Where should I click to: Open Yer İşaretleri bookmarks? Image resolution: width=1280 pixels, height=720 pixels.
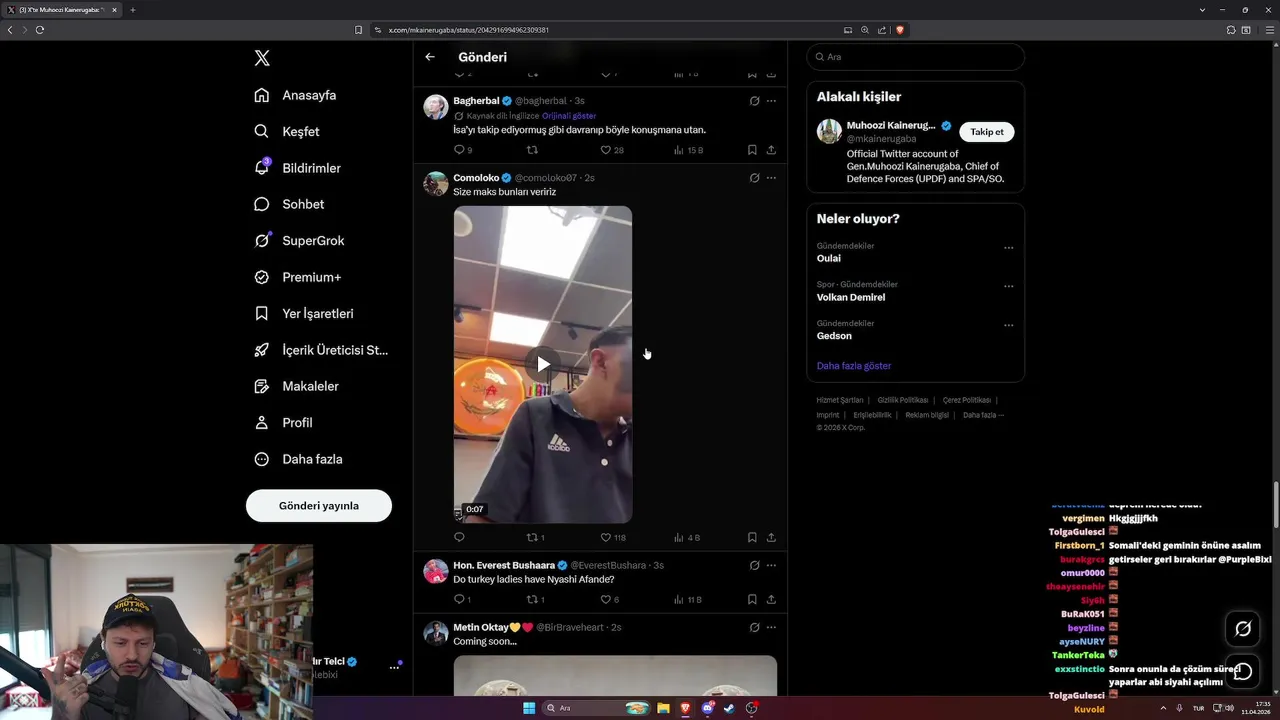[304, 313]
